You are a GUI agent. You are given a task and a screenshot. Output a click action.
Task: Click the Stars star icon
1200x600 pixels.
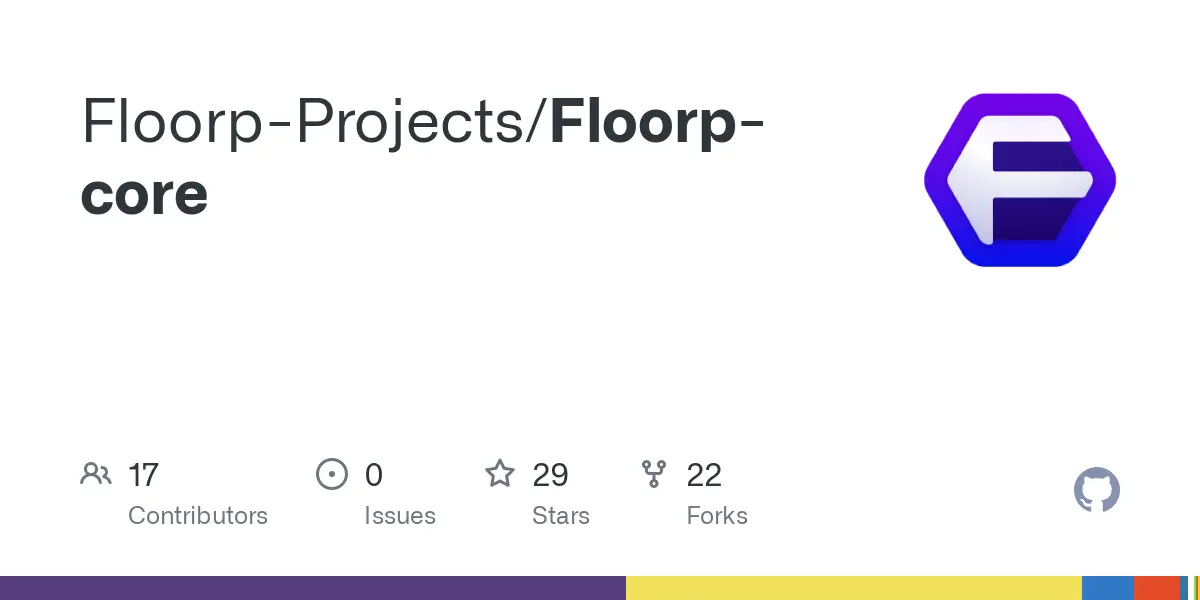pyautogui.click(x=500, y=474)
